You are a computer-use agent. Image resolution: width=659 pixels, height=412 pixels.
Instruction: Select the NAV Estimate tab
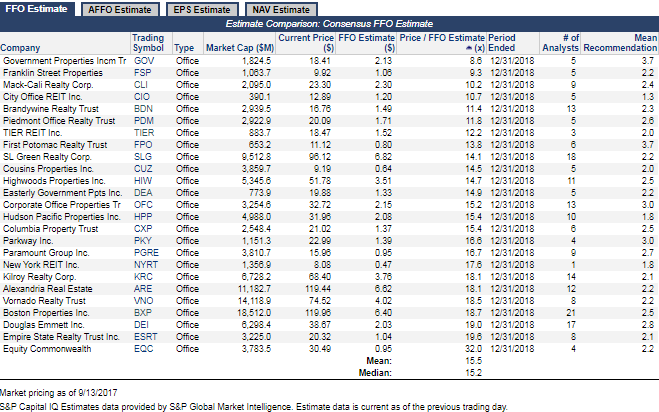[x=281, y=10]
